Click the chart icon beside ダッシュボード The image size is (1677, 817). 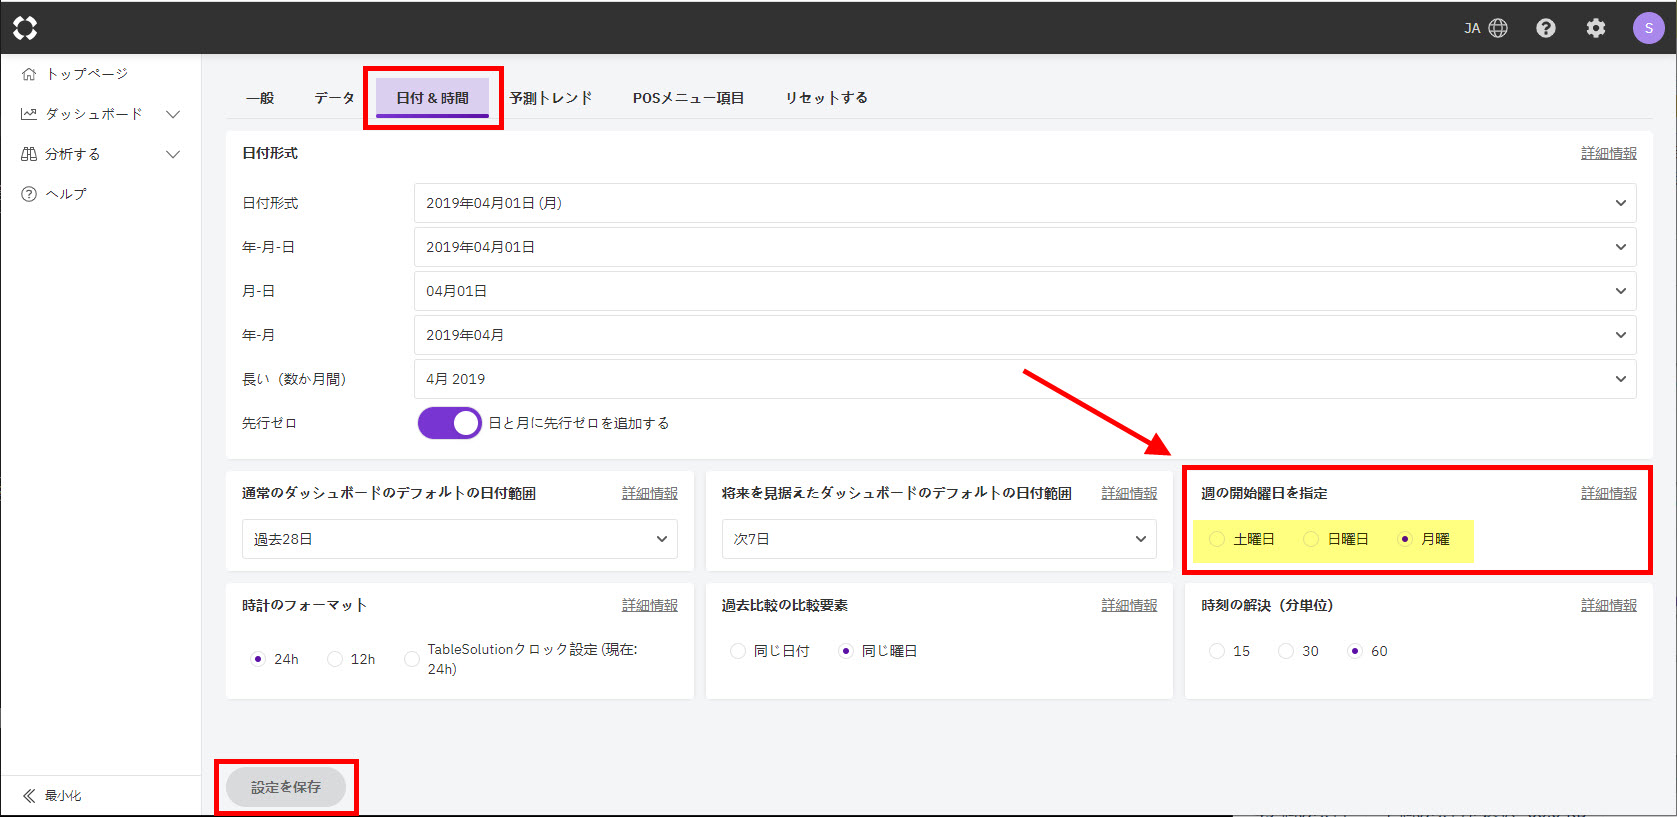click(29, 114)
